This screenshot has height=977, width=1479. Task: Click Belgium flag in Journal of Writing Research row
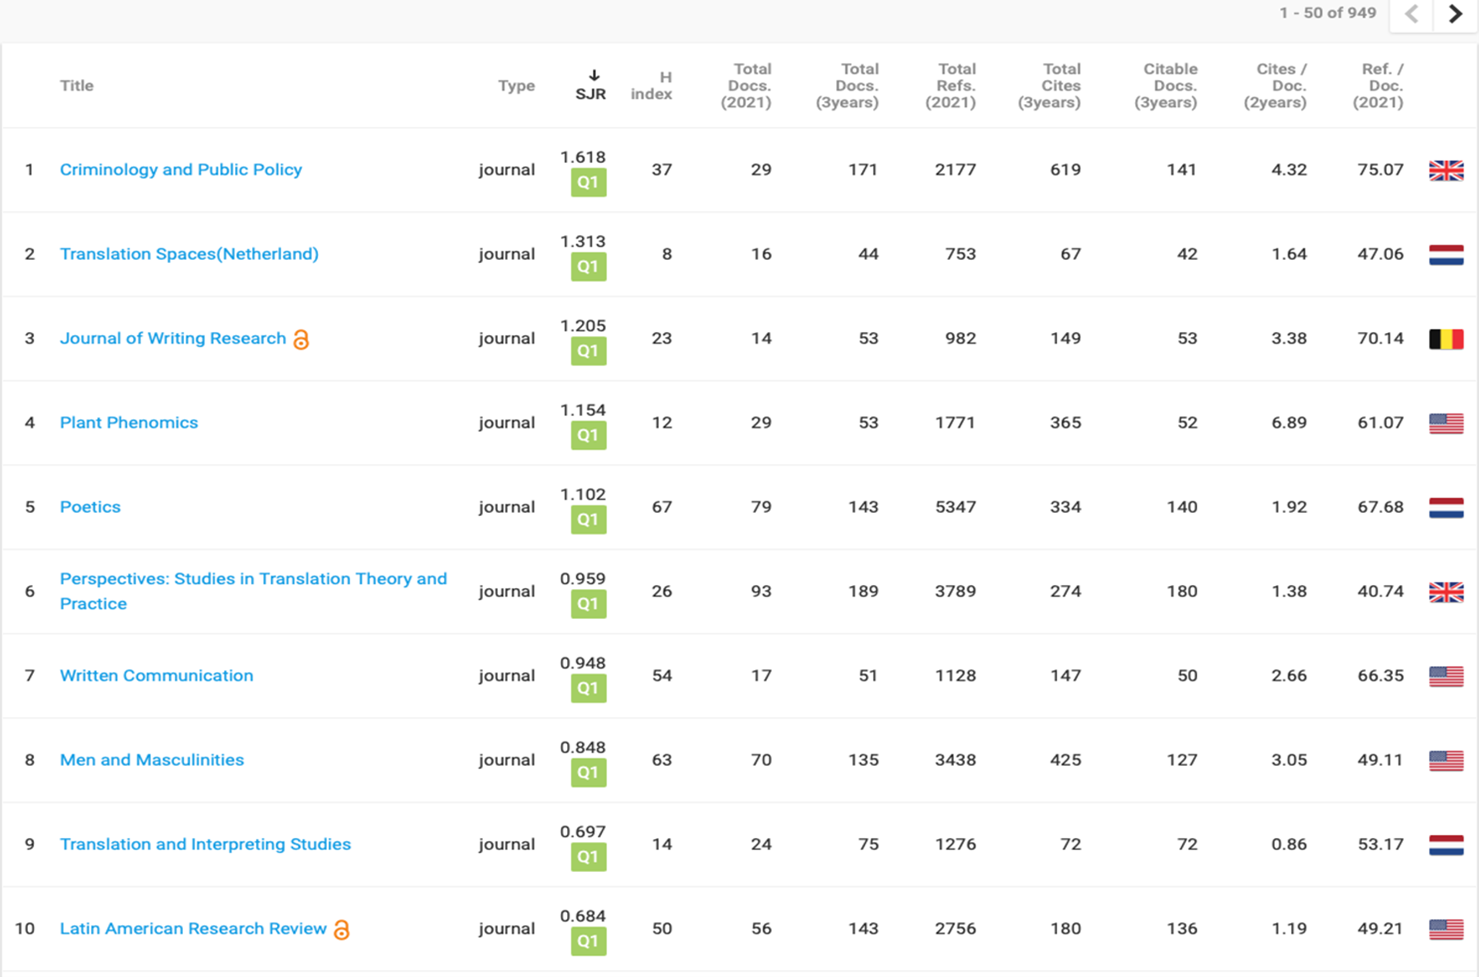(x=1446, y=339)
